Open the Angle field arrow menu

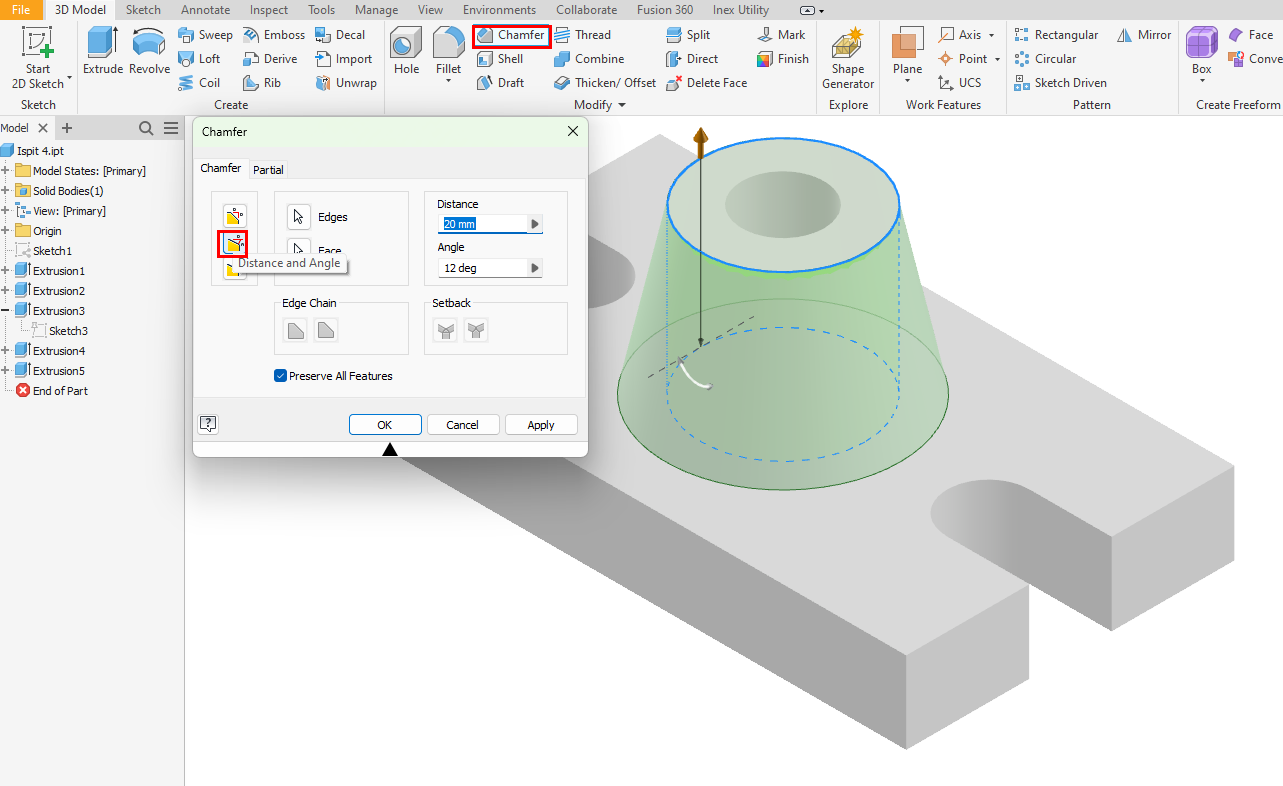535,268
